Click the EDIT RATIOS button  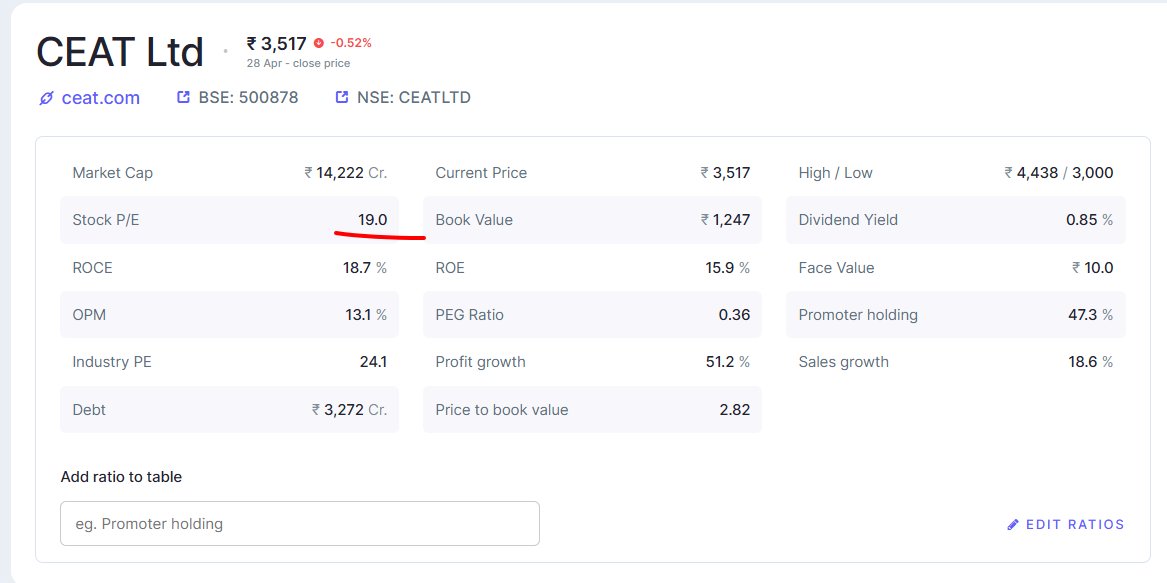pyautogui.click(x=1065, y=524)
